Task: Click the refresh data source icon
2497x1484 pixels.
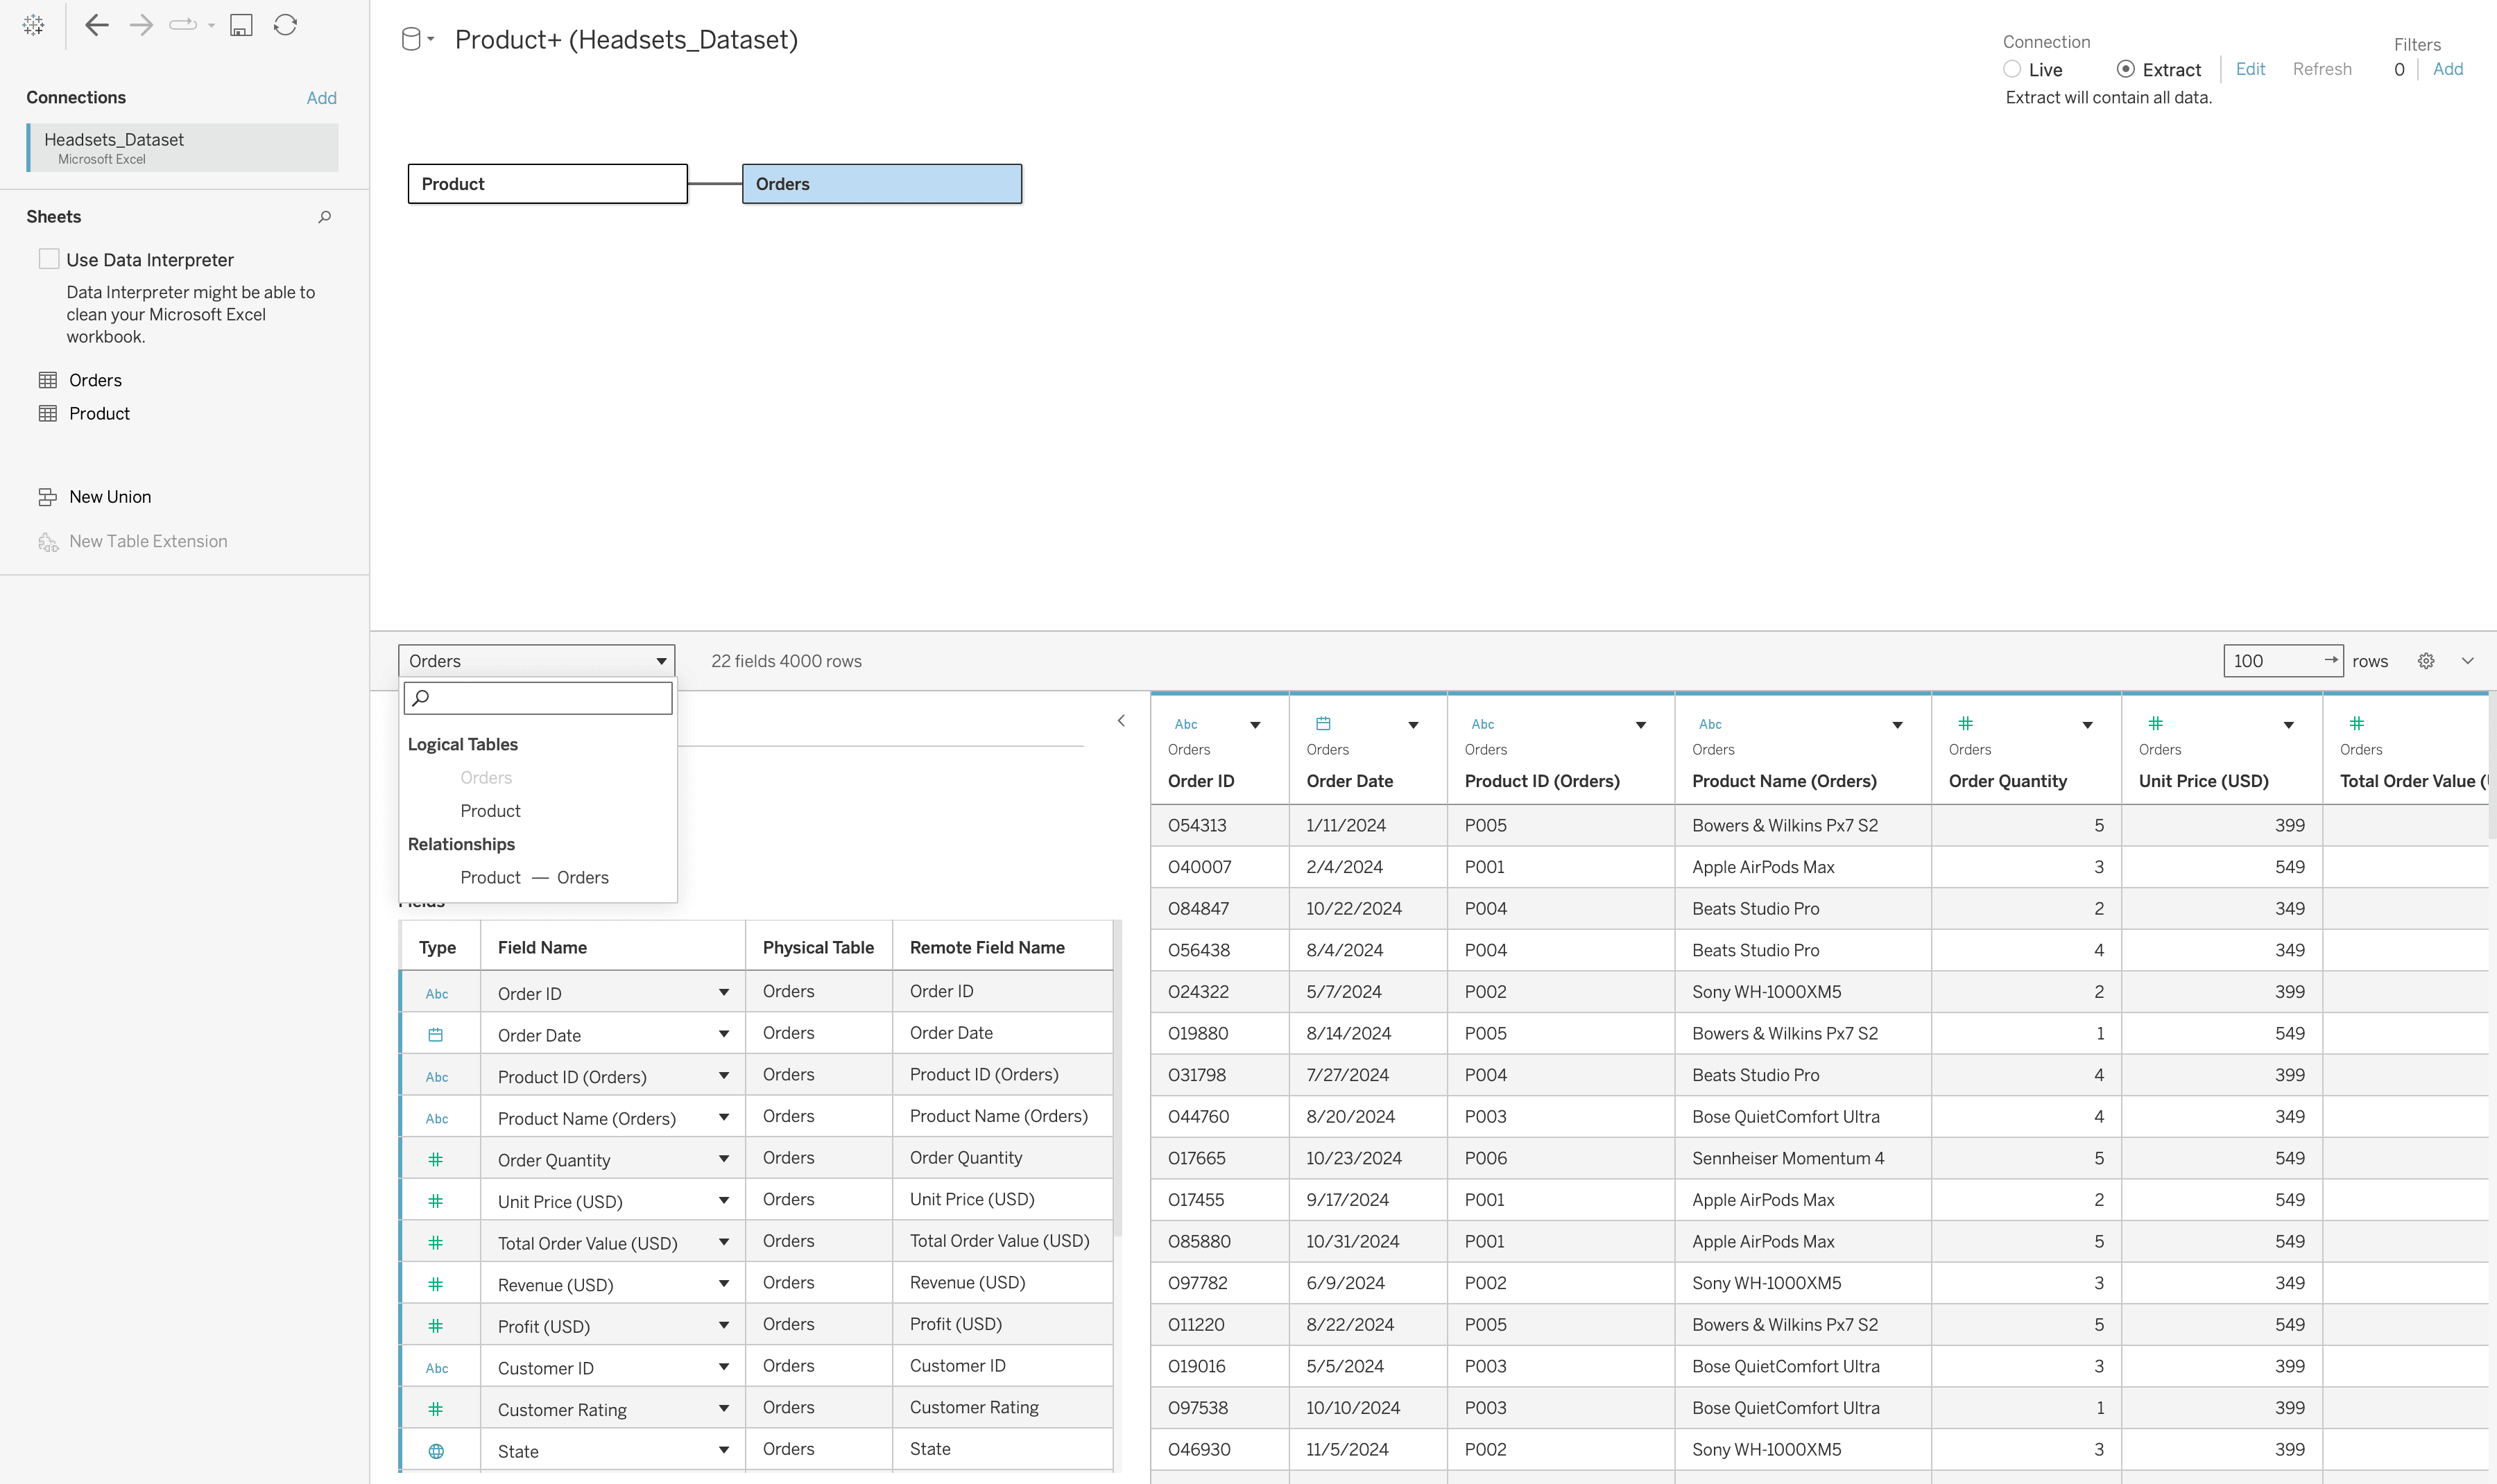Action: point(285,25)
